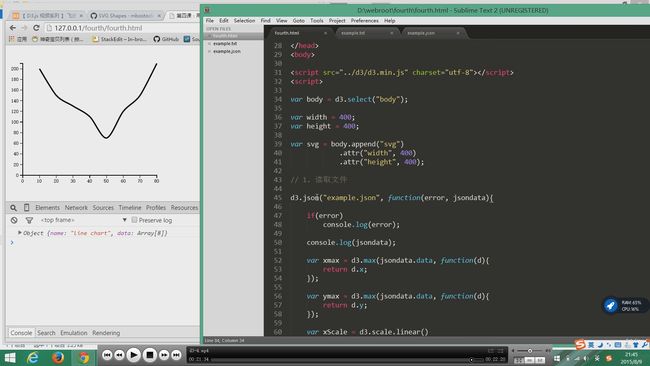Switch to the example.json editor tab
650x366 pixels.
(x=421, y=33)
